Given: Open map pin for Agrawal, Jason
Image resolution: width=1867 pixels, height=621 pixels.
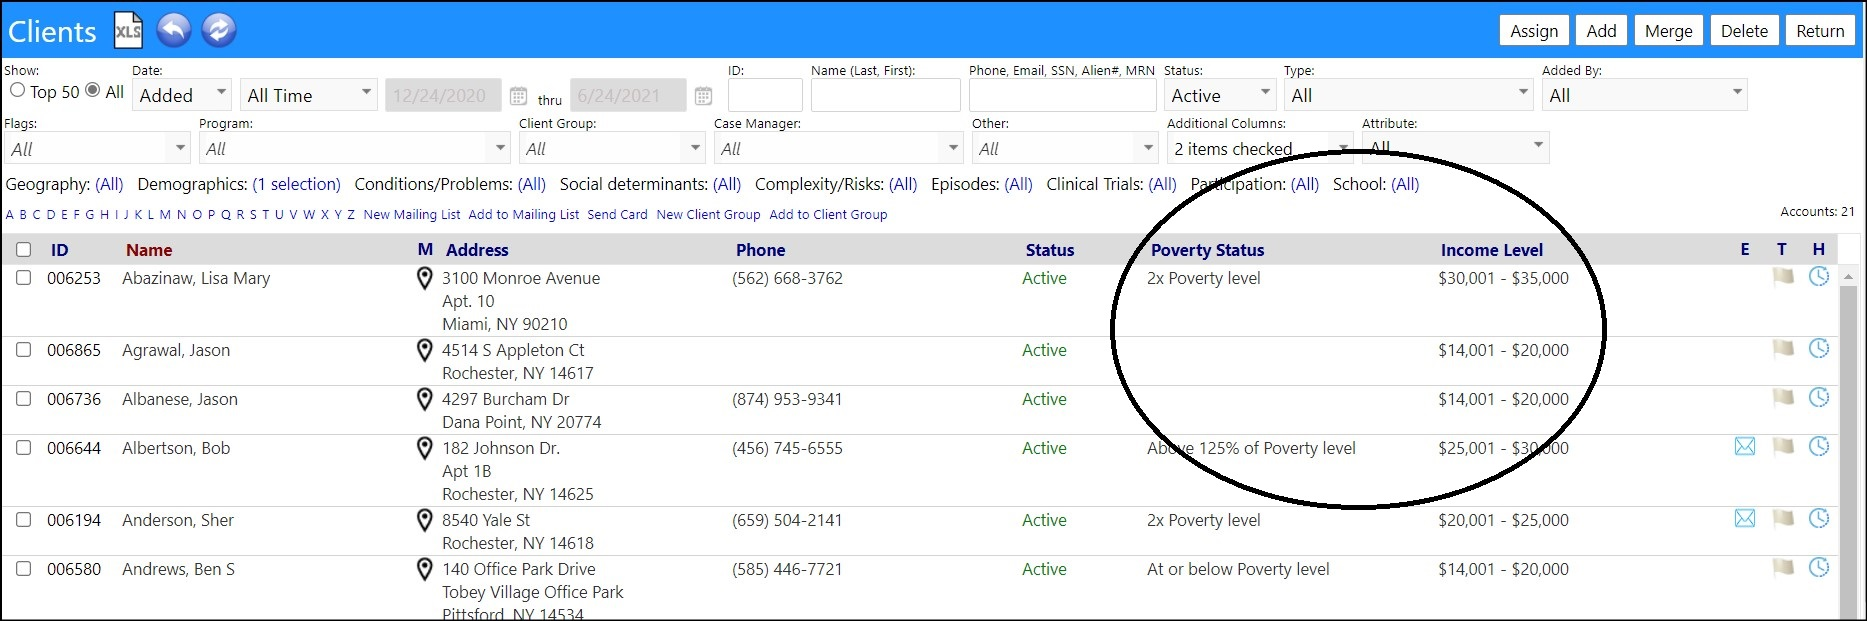Looking at the screenshot, I should (x=424, y=351).
